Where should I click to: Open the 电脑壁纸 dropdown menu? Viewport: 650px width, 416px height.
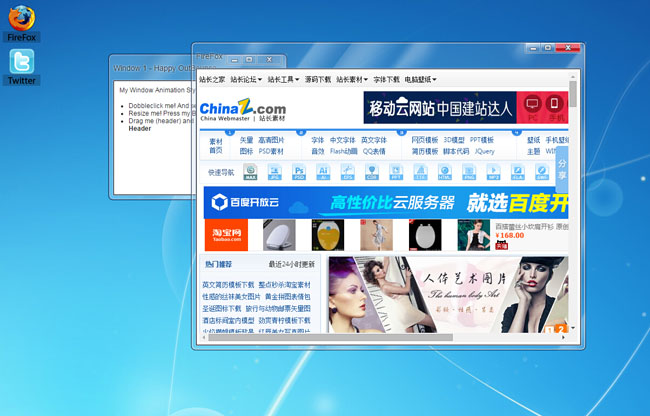420,78
